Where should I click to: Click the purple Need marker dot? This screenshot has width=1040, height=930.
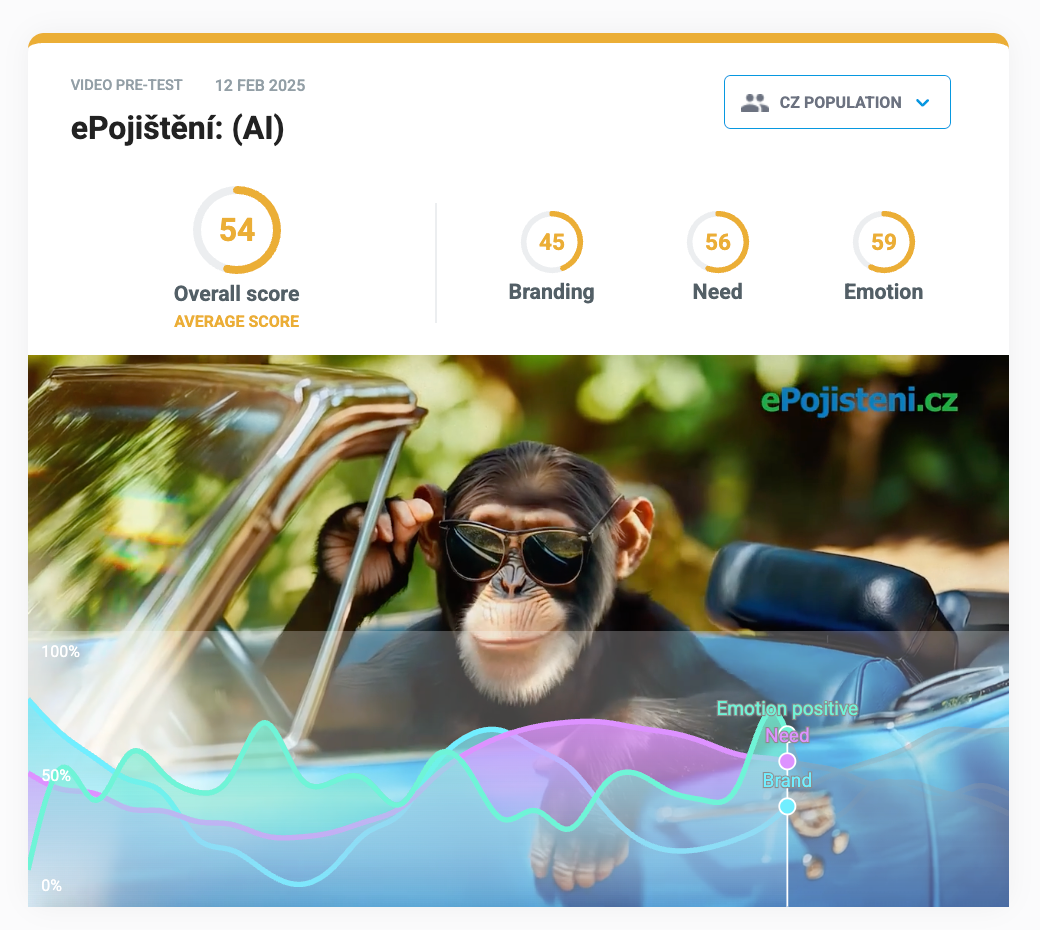click(x=787, y=760)
